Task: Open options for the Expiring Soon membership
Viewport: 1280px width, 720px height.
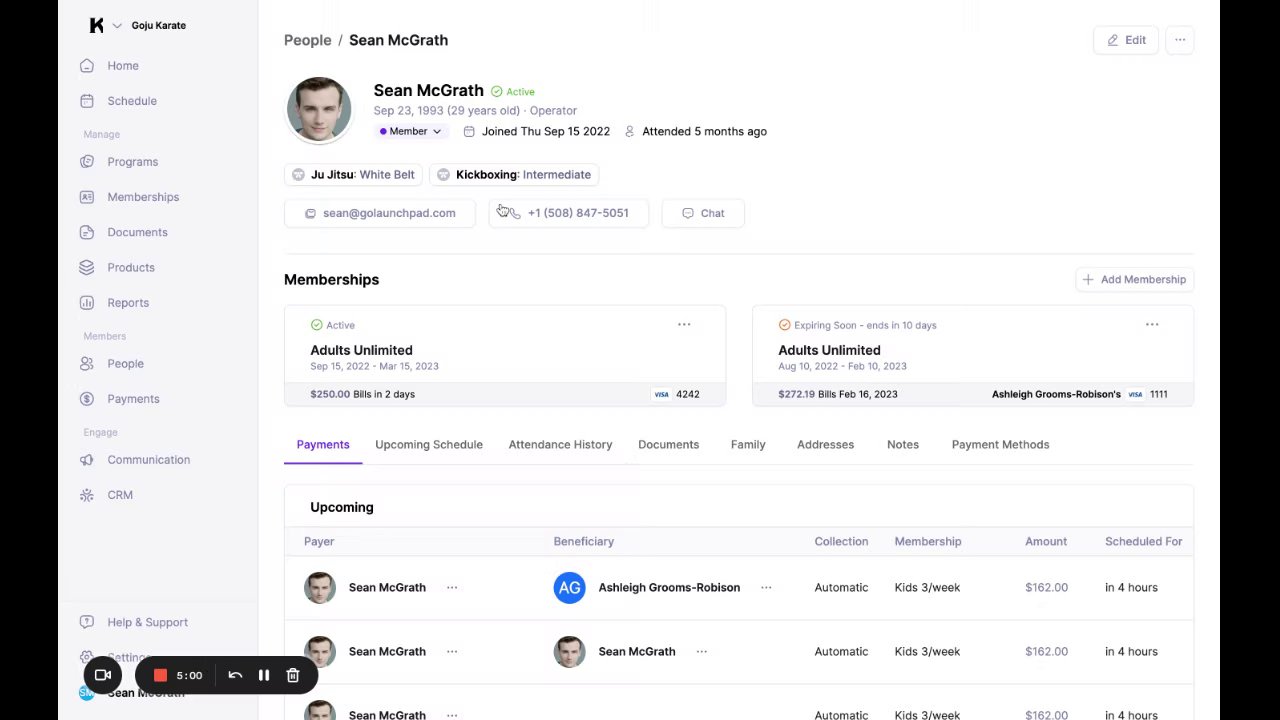Action: click(x=1152, y=325)
